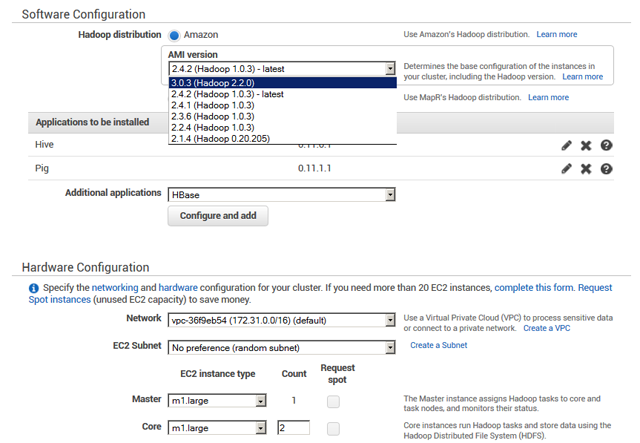640x443 pixels.
Task: Enable Request spot for the Master instance
Action: point(333,401)
